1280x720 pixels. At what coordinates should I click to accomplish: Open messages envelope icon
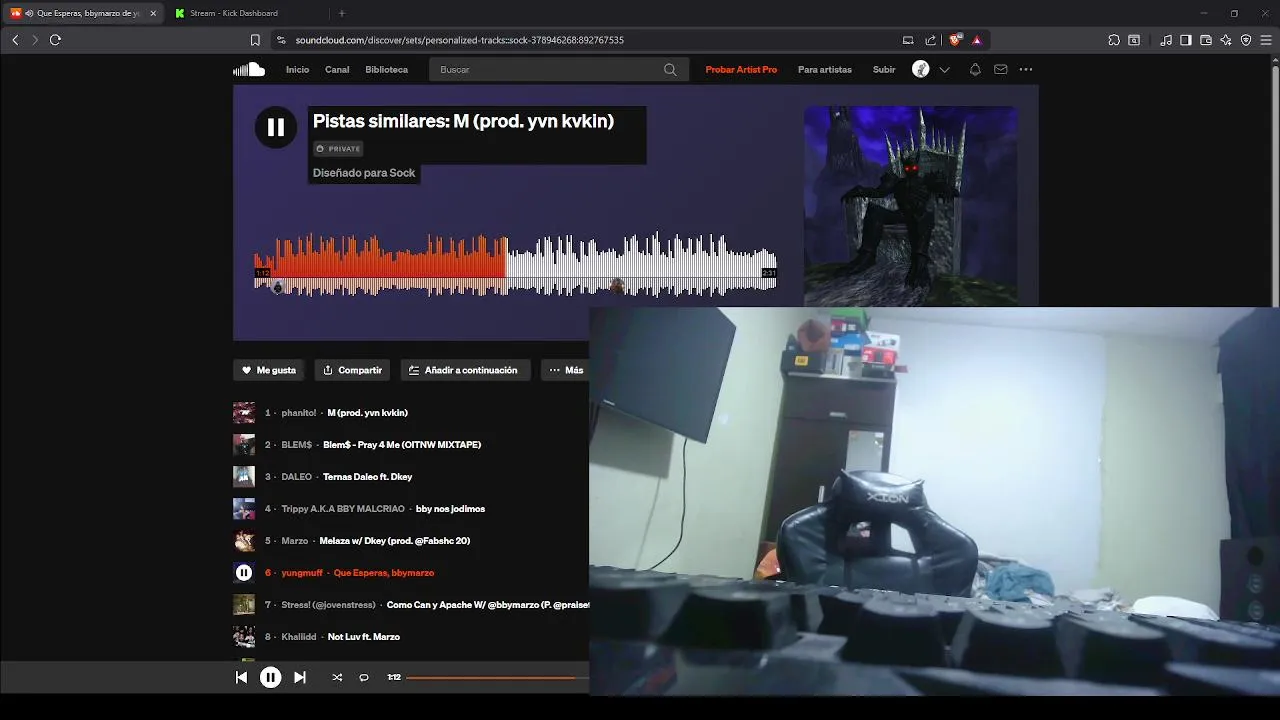pyautogui.click(x=1000, y=70)
